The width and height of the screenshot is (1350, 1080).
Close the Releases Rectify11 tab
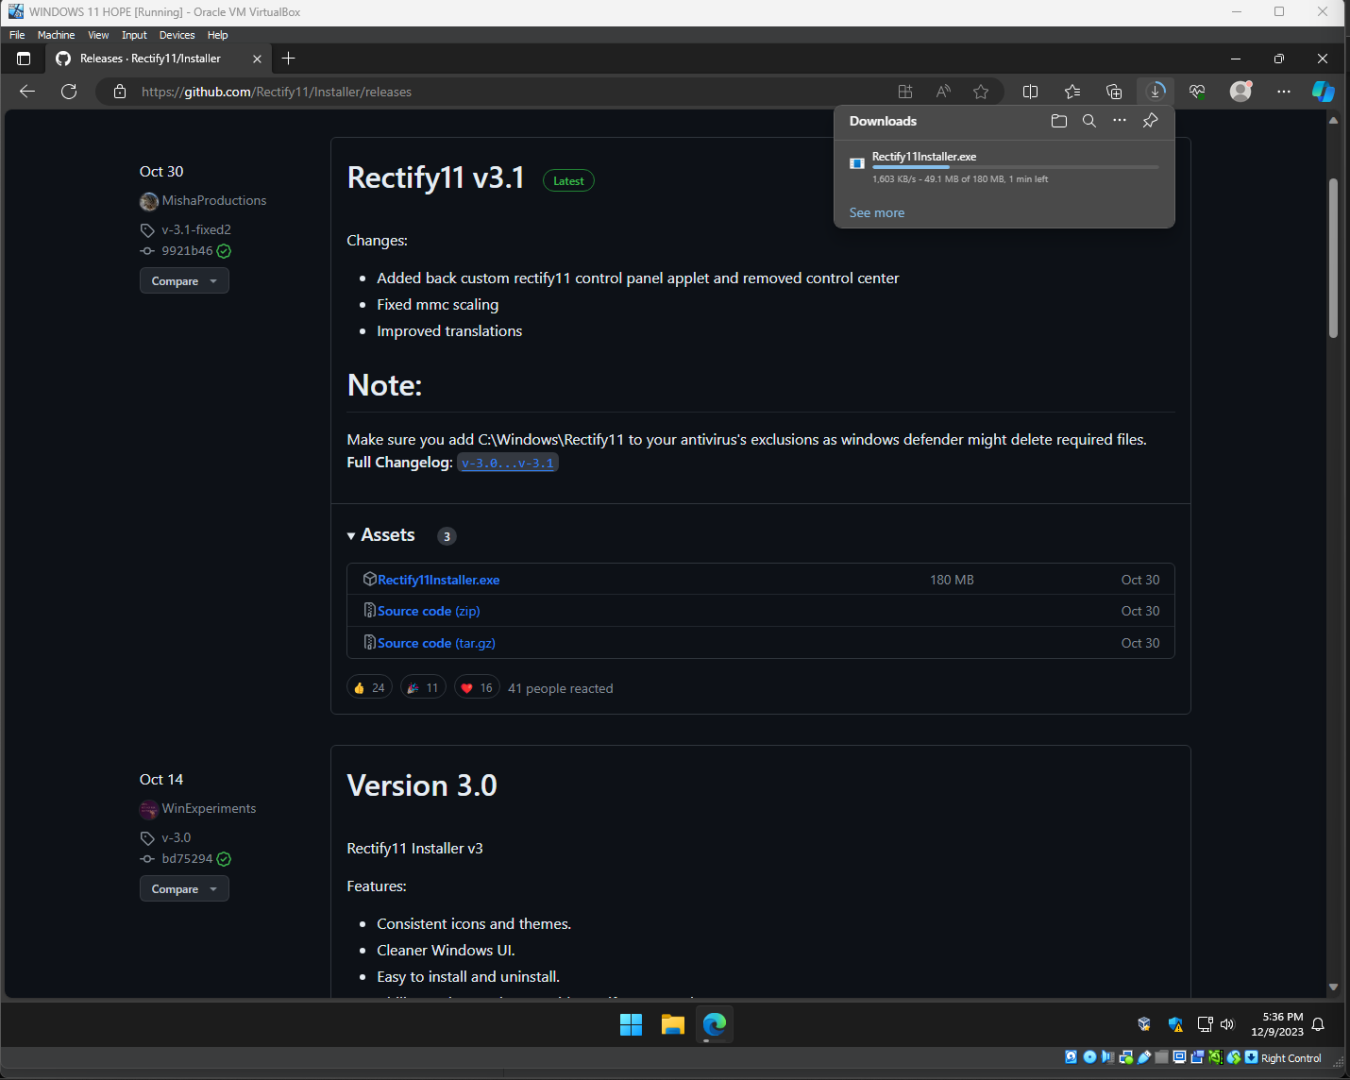(x=257, y=59)
